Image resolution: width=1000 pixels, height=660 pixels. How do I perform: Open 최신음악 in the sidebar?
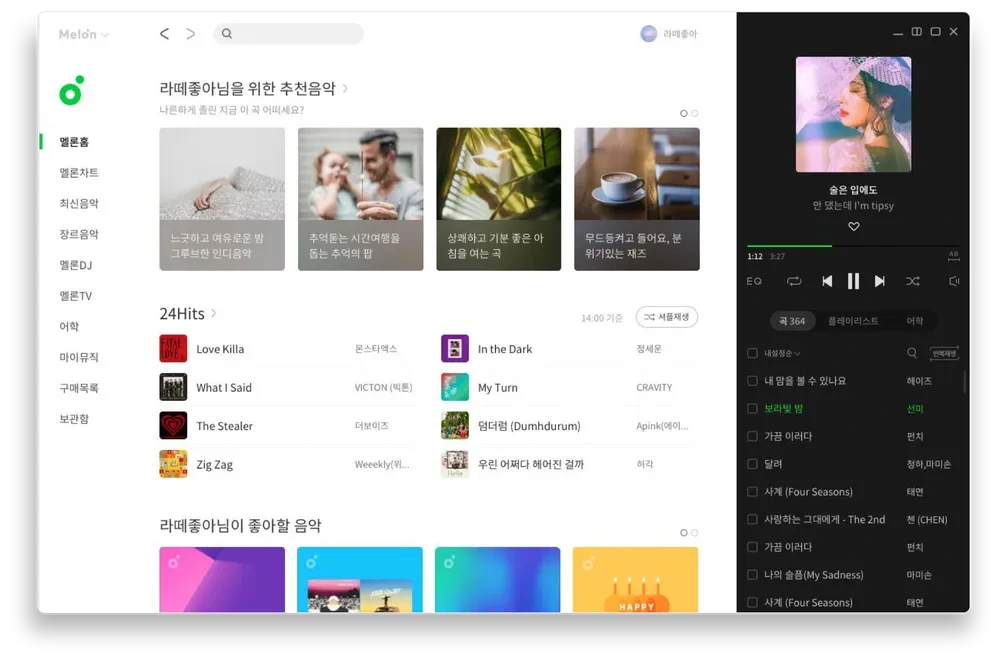(x=79, y=203)
